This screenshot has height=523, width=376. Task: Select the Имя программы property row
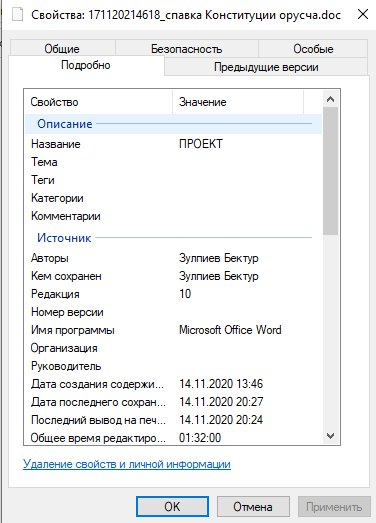coord(173,330)
